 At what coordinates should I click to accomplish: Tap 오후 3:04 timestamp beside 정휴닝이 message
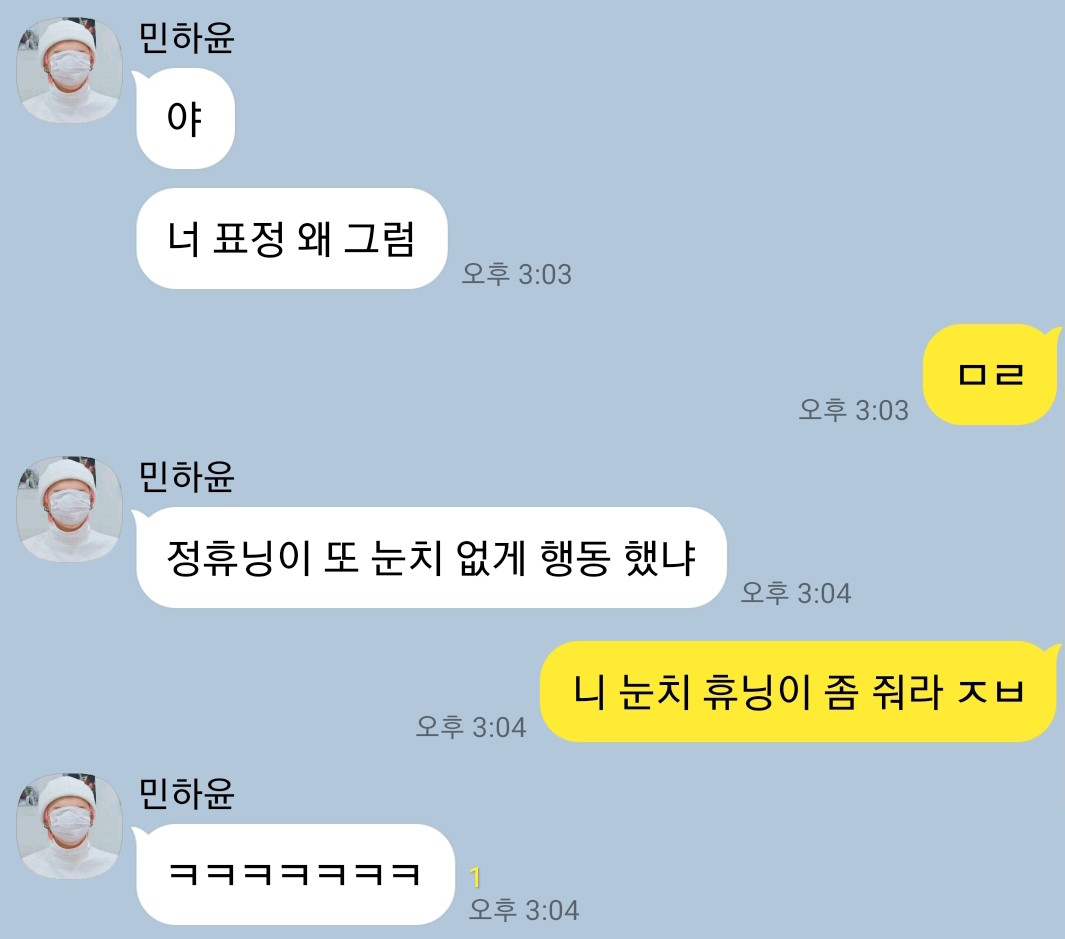[x=796, y=593]
